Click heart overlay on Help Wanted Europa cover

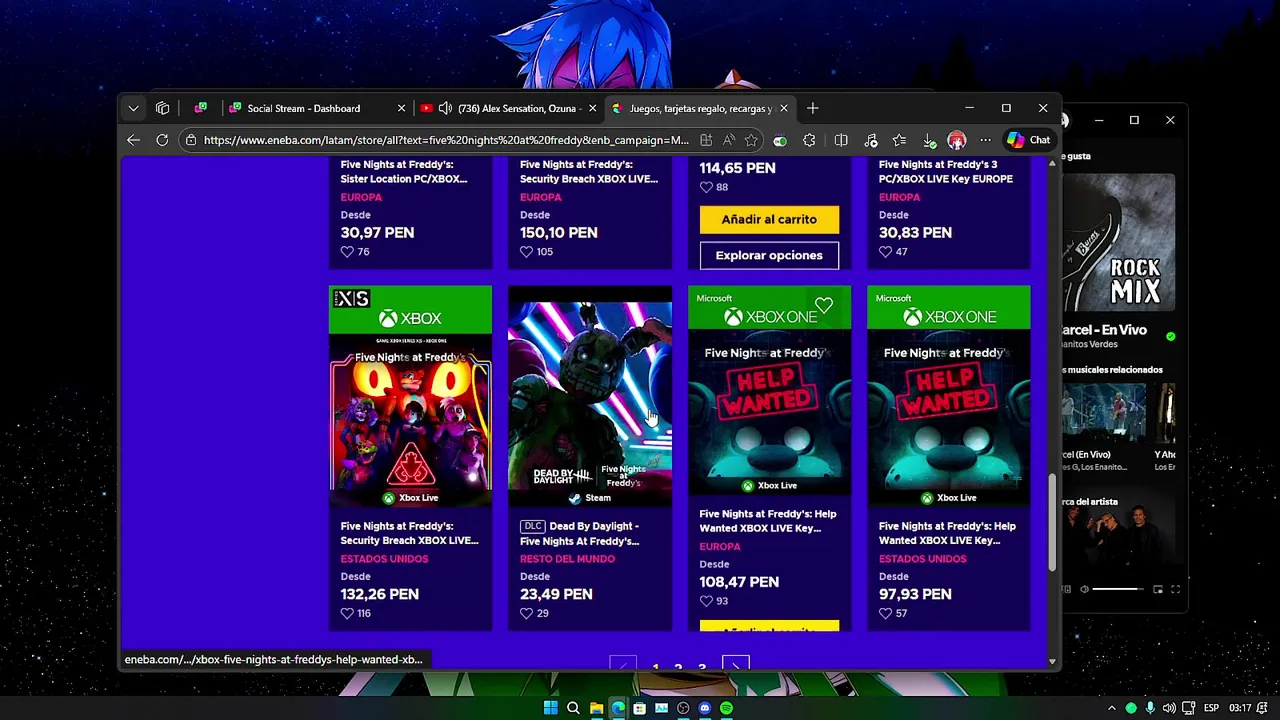point(823,305)
